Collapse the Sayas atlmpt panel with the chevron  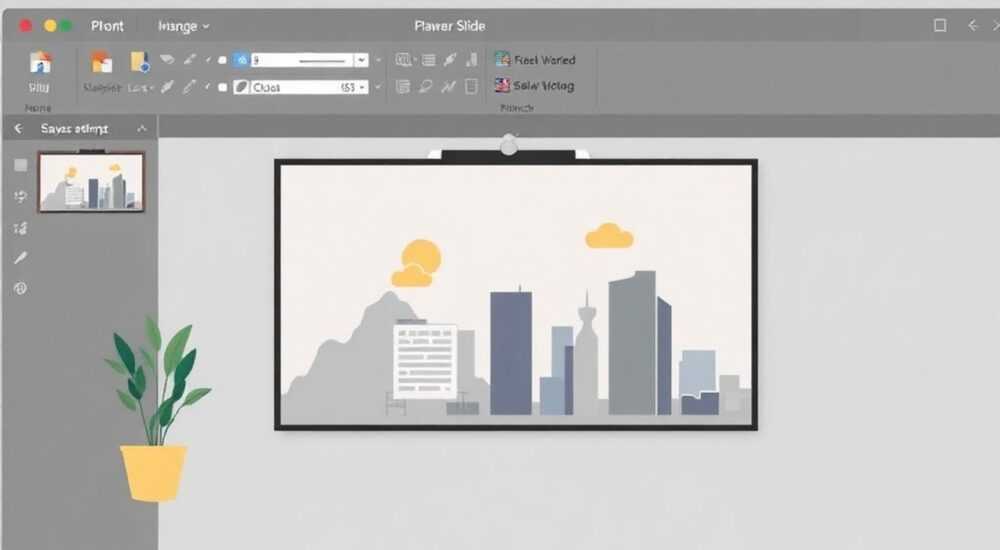pos(142,129)
